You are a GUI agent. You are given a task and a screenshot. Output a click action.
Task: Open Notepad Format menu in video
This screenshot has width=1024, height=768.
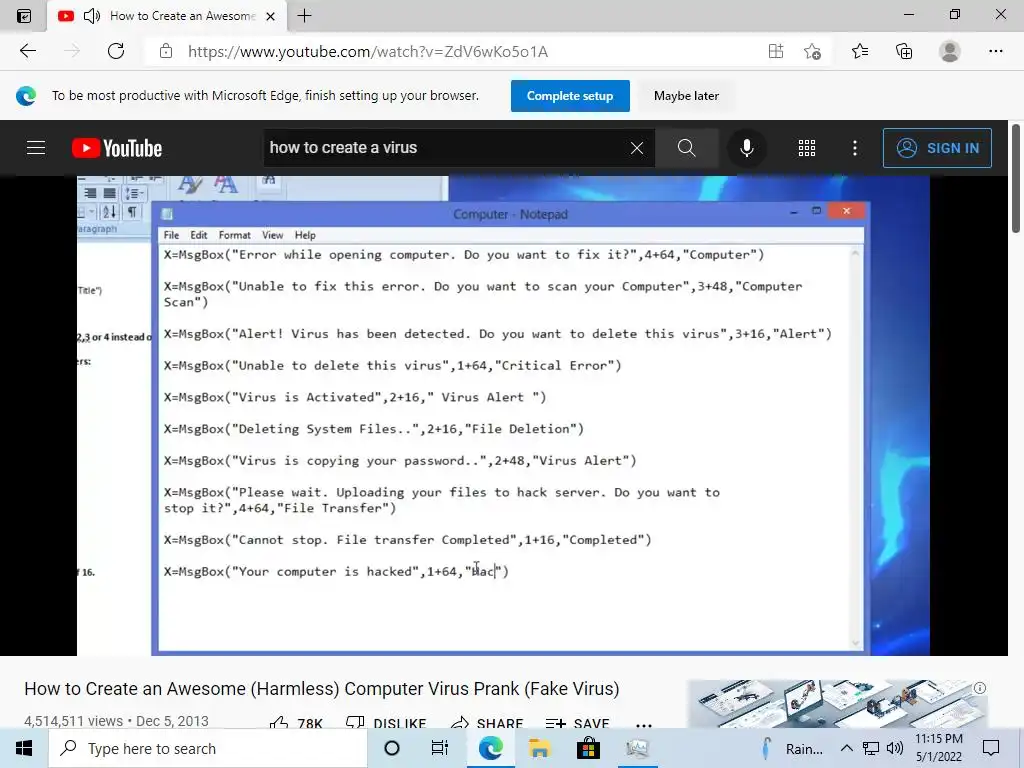234,235
